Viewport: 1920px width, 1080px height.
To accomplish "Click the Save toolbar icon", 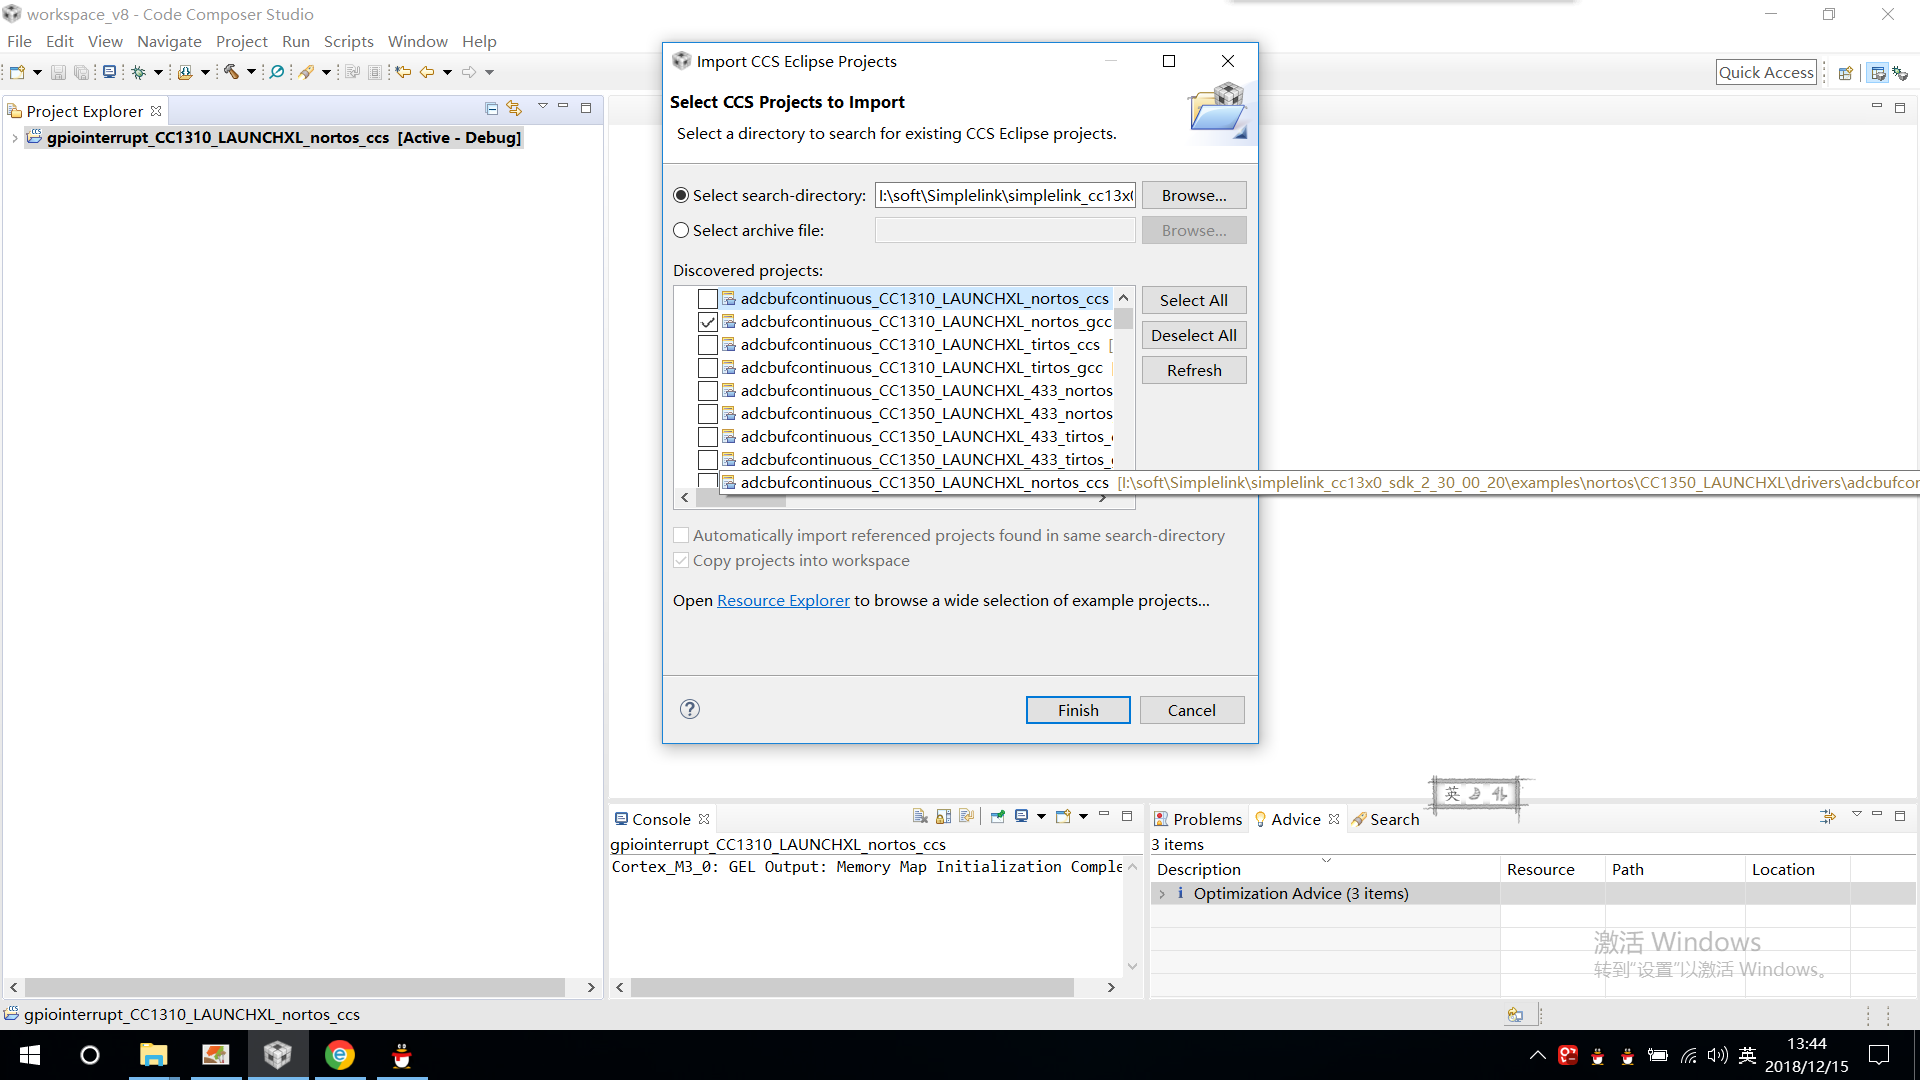I will tap(57, 71).
